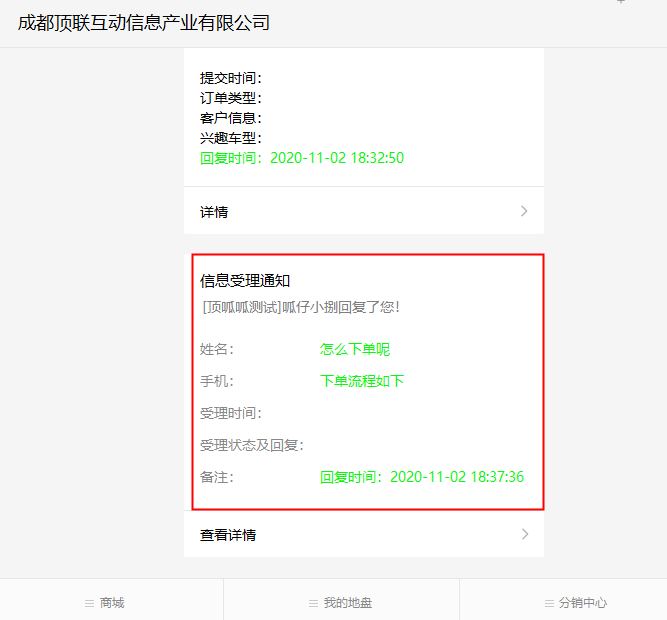Click the 信息受理通知 card title

[245, 281]
